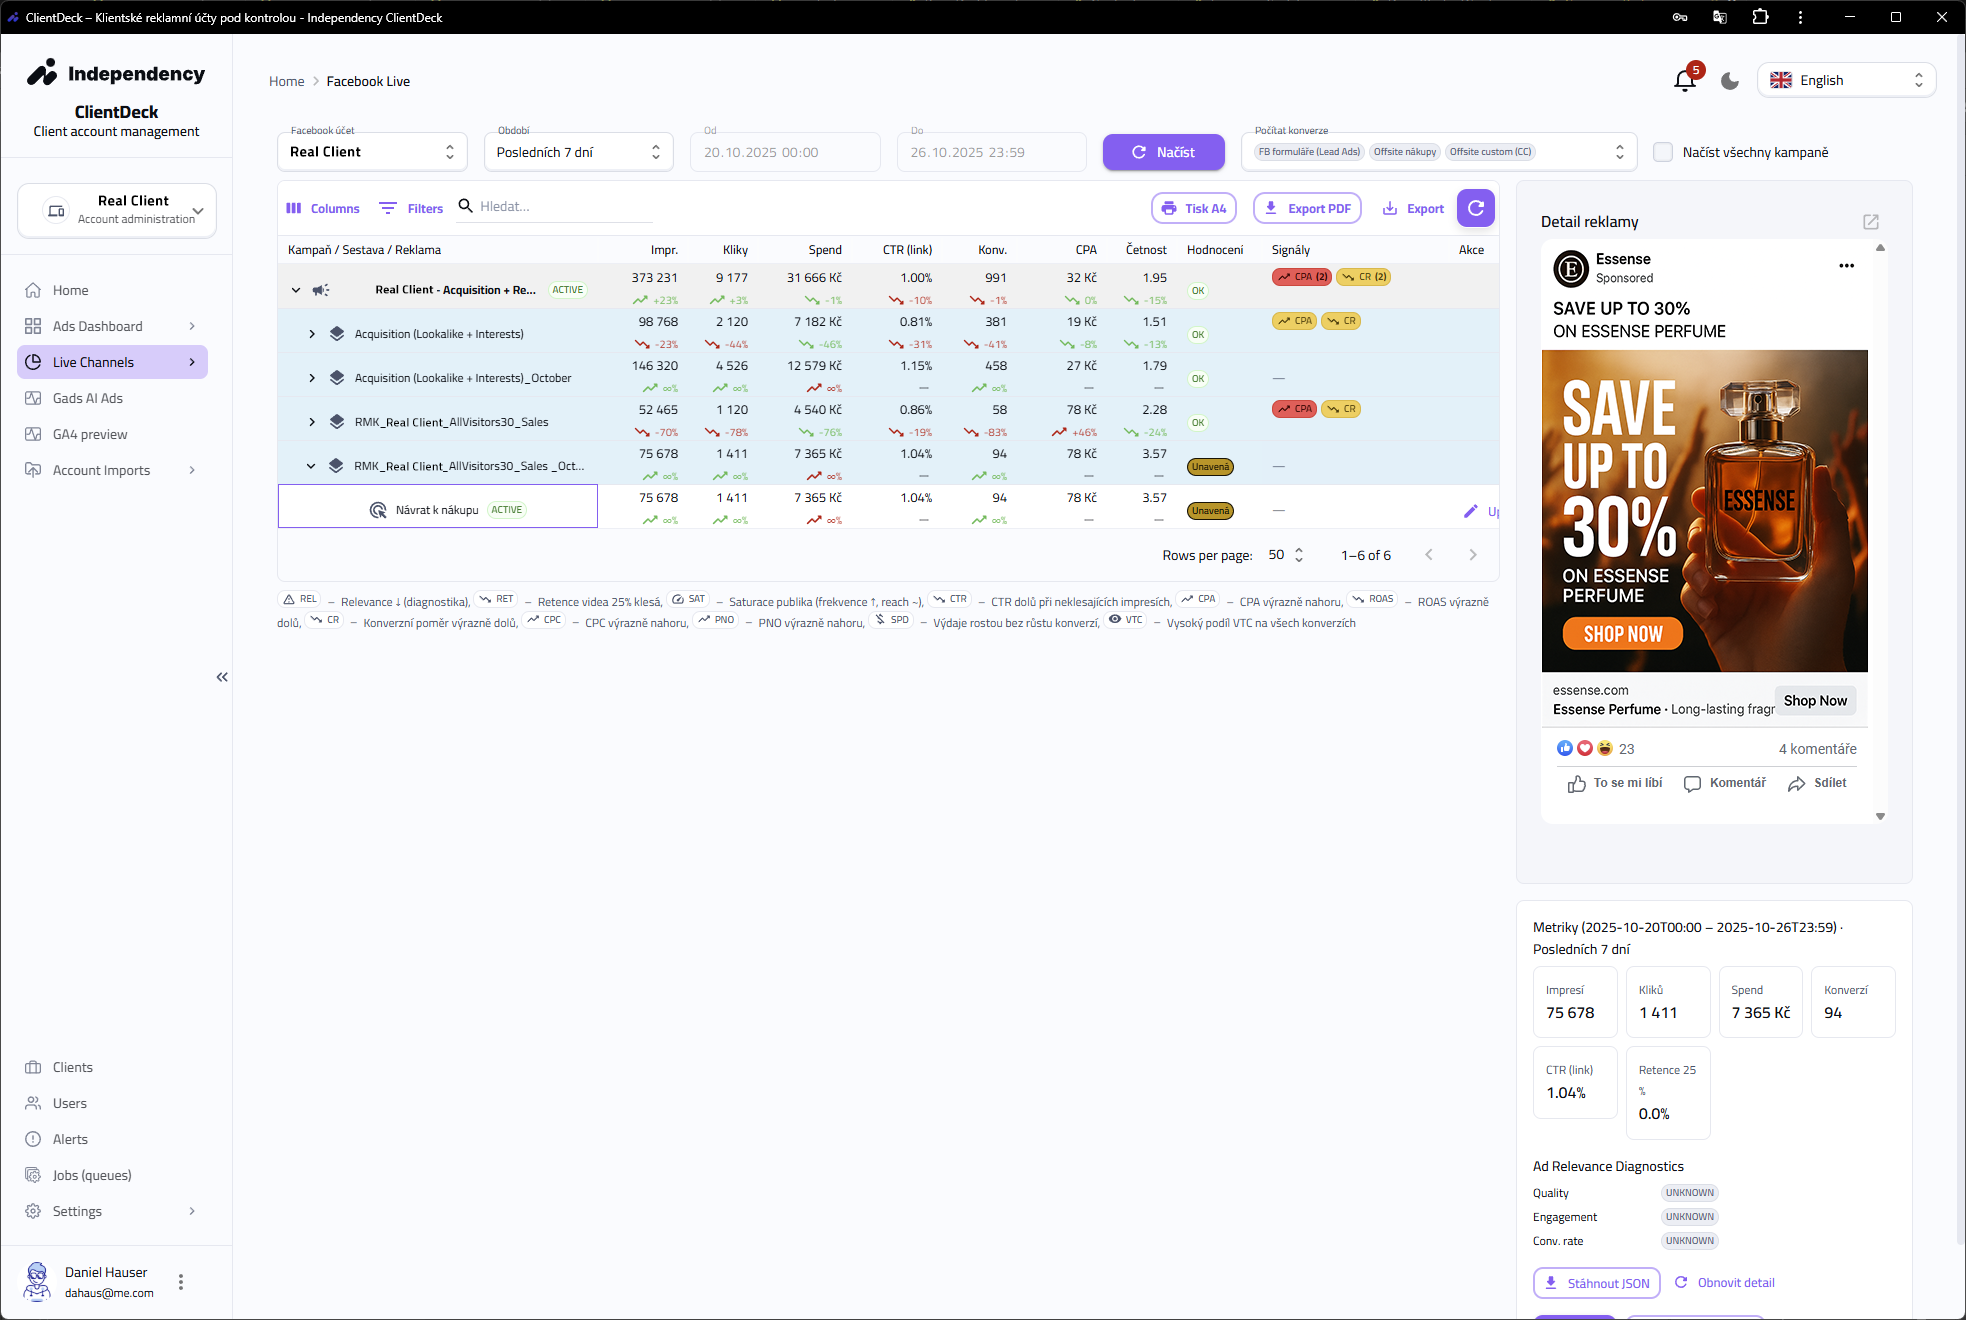Collapse the Real Client campaign row
This screenshot has width=1966, height=1320.
pyautogui.click(x=296, y=290)
